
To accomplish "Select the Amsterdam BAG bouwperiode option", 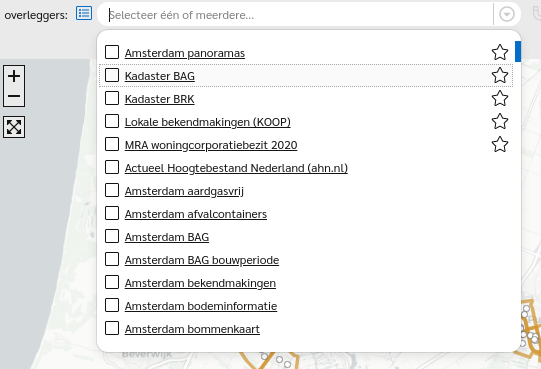I will pyautogui.click(x=202, y=260).
